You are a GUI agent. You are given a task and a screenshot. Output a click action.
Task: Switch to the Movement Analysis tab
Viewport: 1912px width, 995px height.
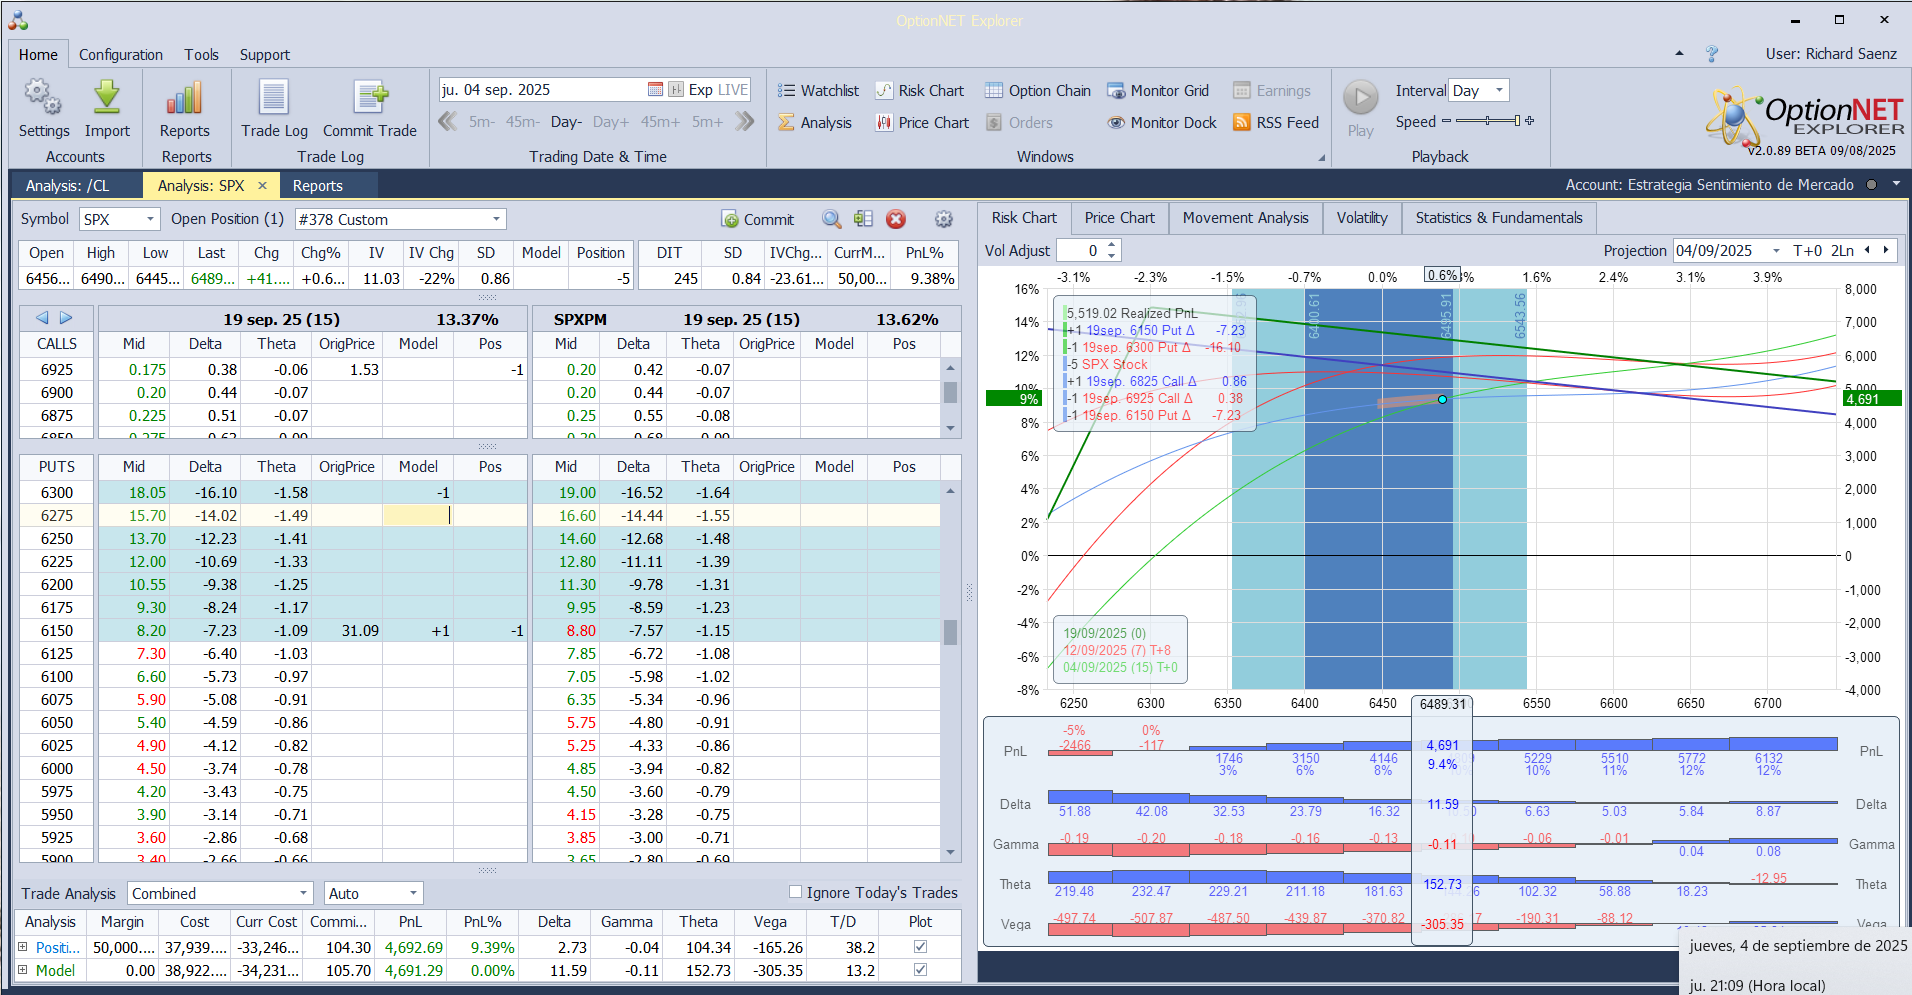point(1245,218)
